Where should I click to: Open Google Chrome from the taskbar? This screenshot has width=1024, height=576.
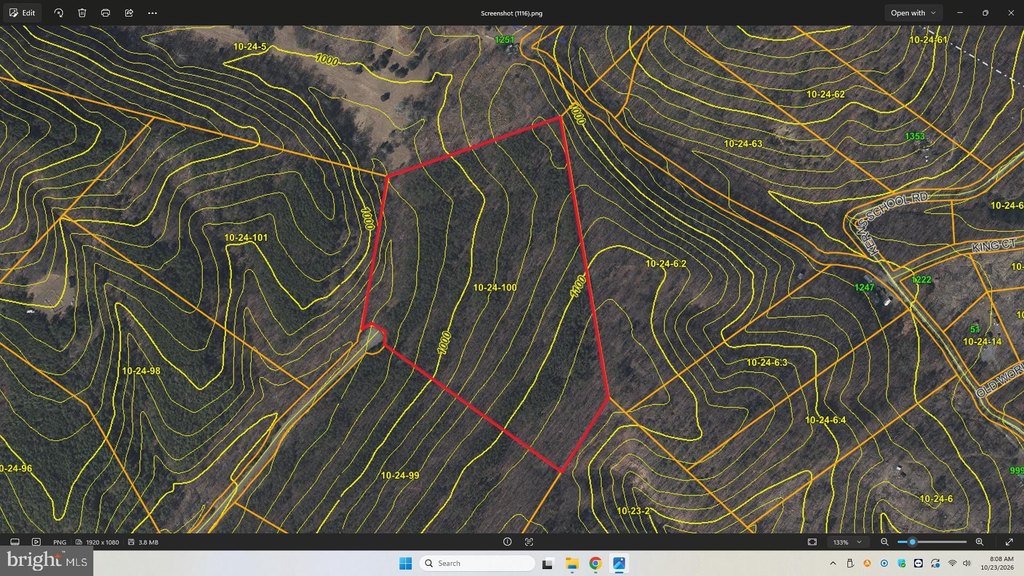[x=596, y=563]
